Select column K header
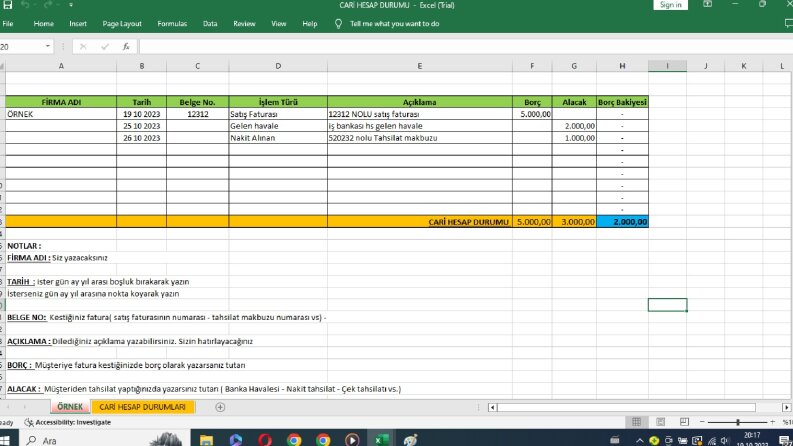This screenshot has height=446, width=793. pyautogui.click(x=743, y=66)
